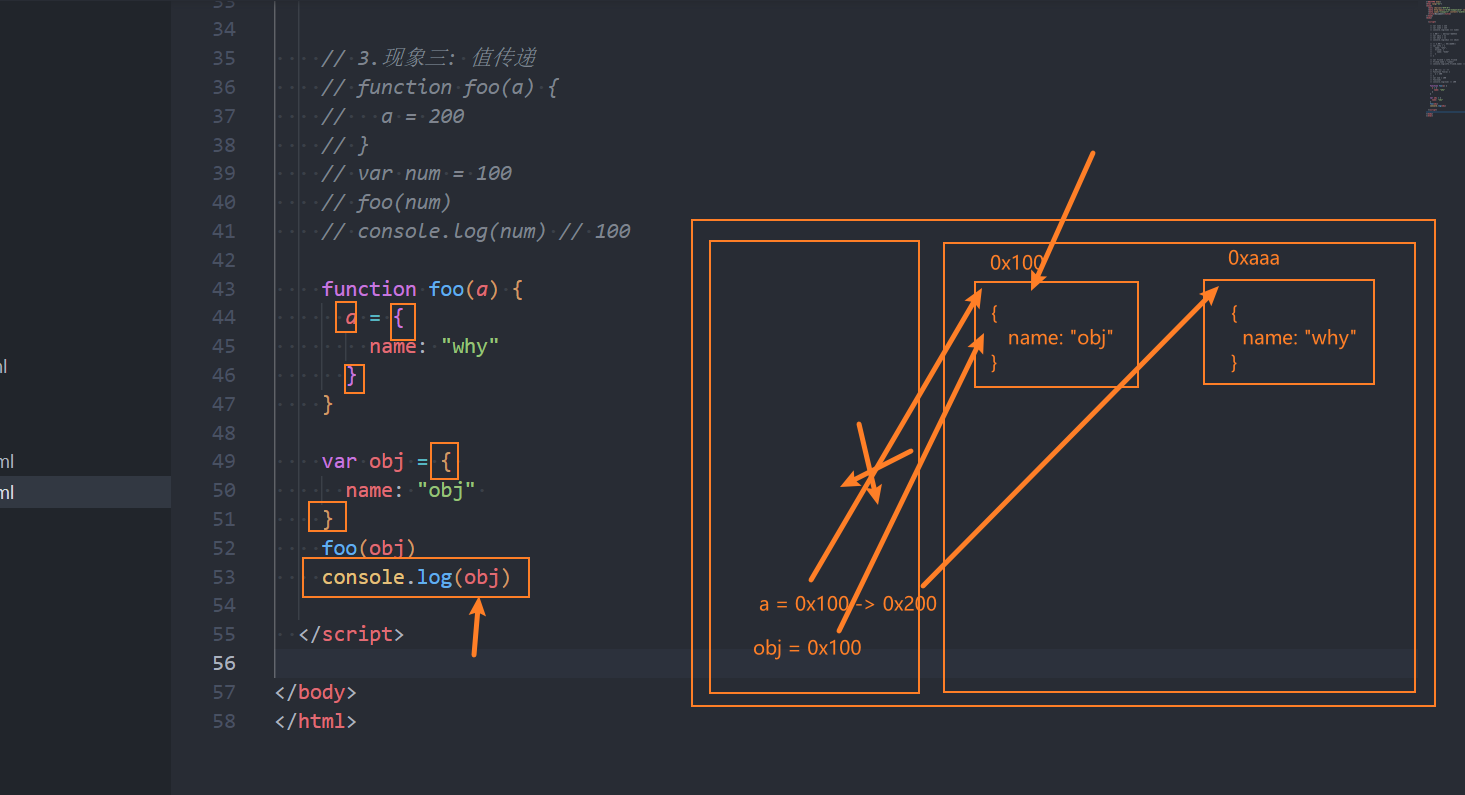1465x795 pixels.
Task: Click the variable "obj" on line 49
Action: coord(387,461)
